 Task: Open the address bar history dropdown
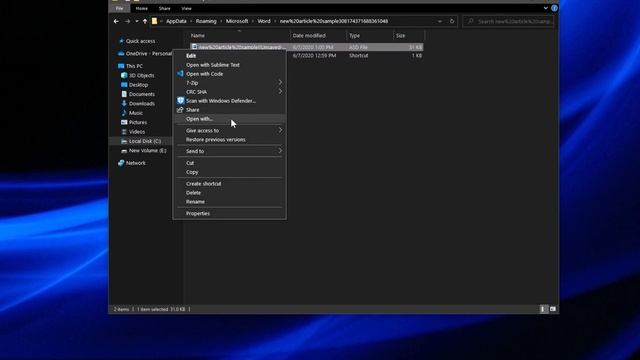coord(440,21)
